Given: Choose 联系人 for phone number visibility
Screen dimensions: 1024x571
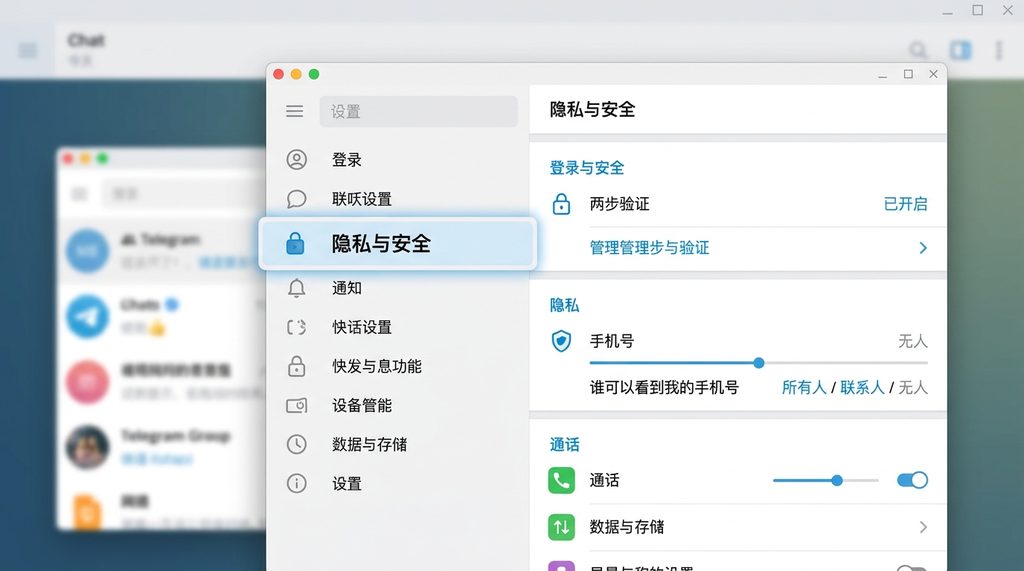Looking at the screenshot, I should click(862, 387).
